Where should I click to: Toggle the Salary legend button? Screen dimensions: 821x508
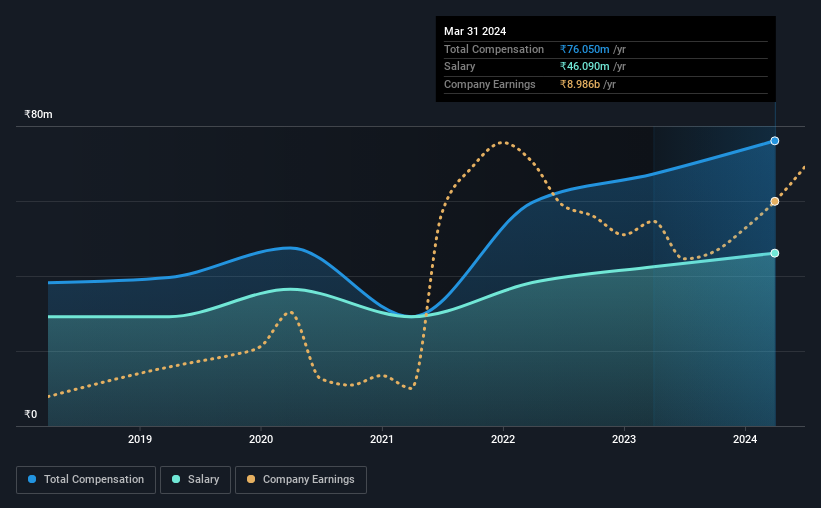pyautogui.click(x=195, y=480)
